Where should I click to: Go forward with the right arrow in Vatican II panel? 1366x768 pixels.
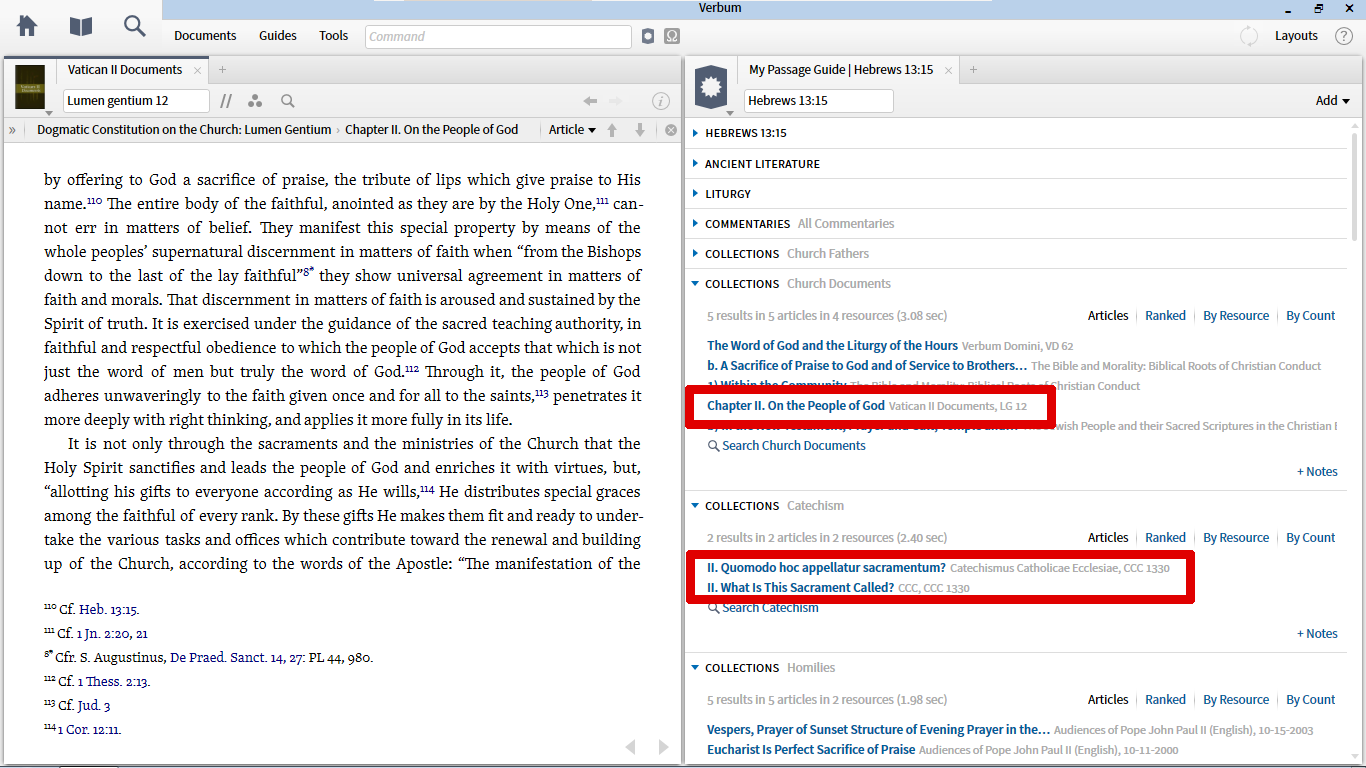pos(616,101)
